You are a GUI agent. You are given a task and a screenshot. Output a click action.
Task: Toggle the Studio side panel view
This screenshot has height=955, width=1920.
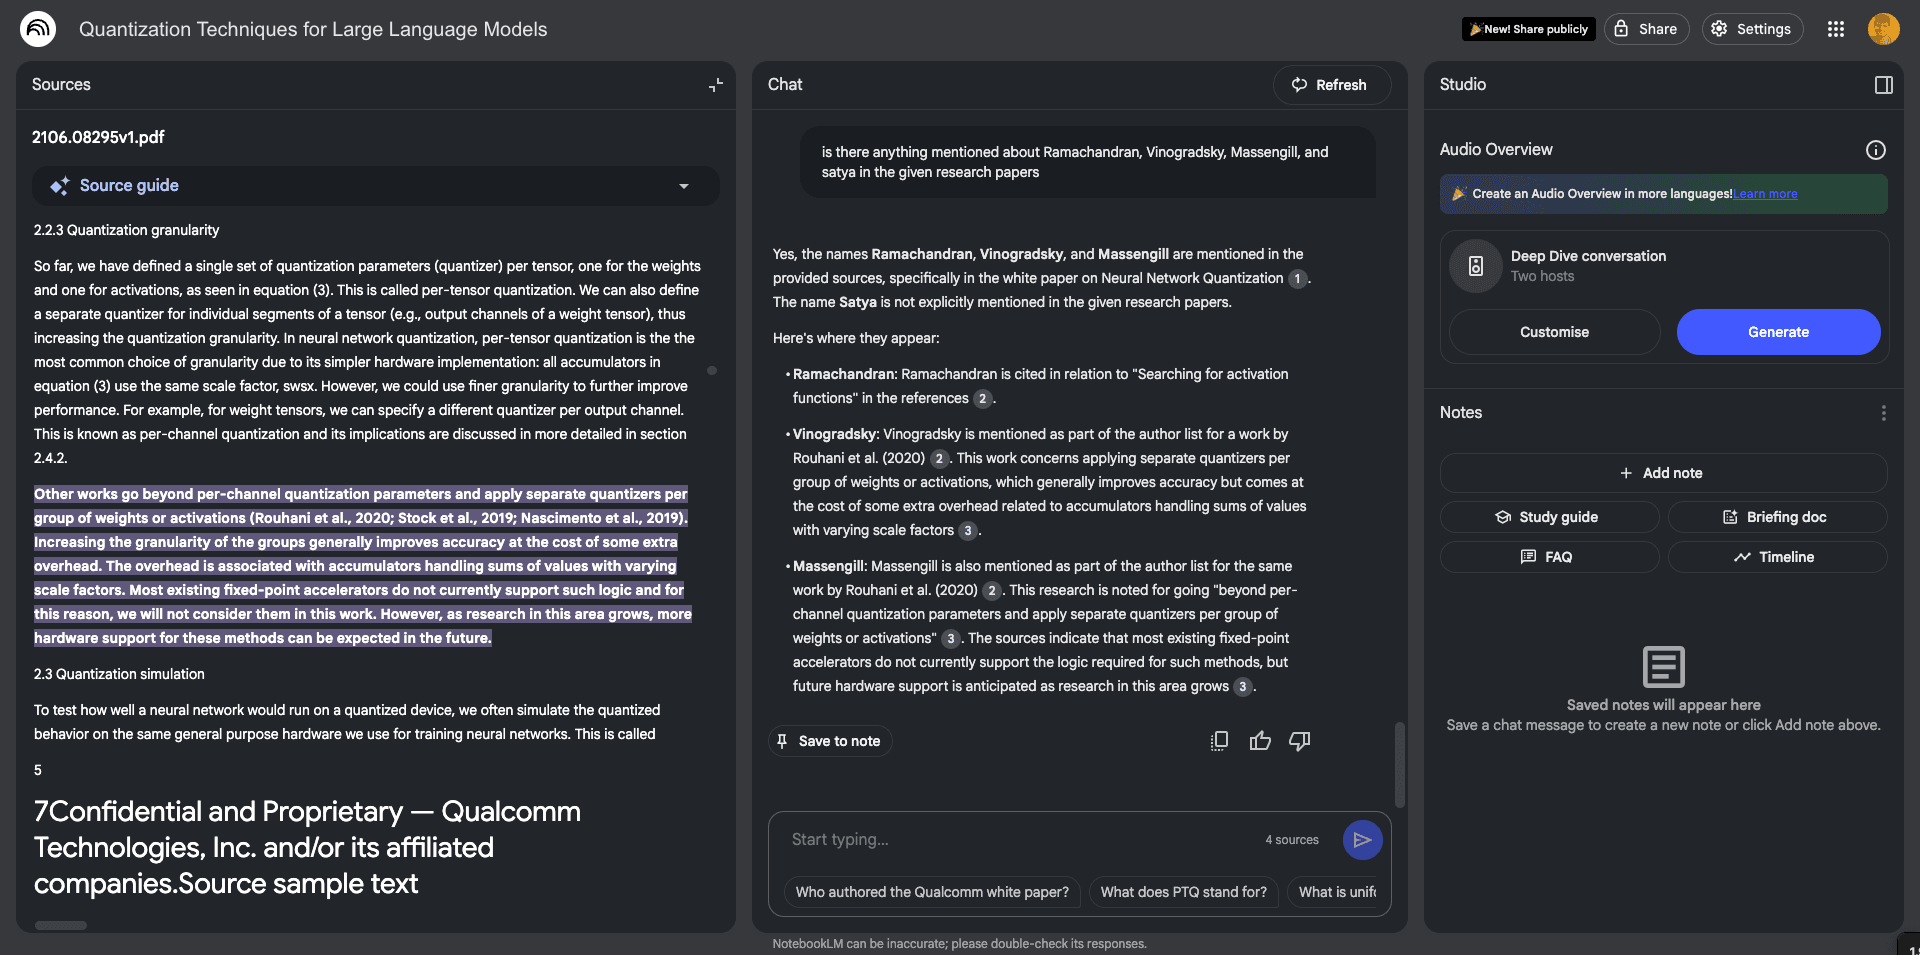coord(1883,85)
